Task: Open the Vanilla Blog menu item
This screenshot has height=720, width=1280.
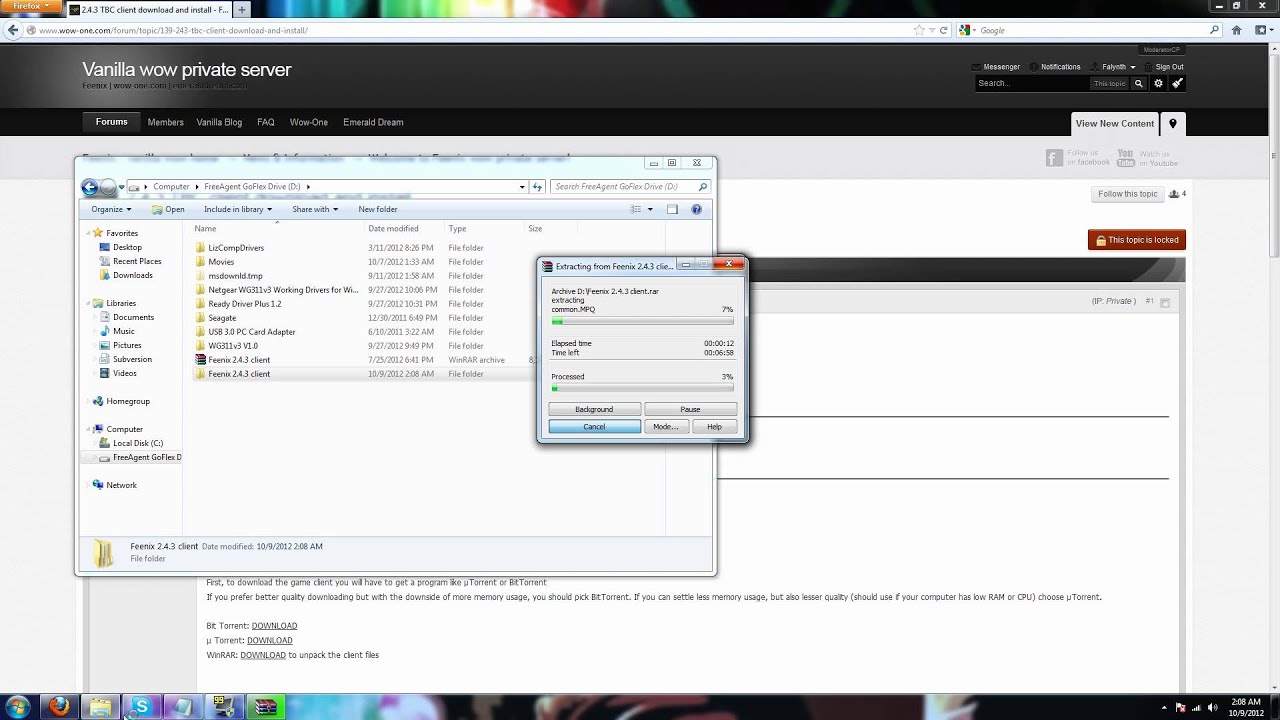Action: pos(219,122)
